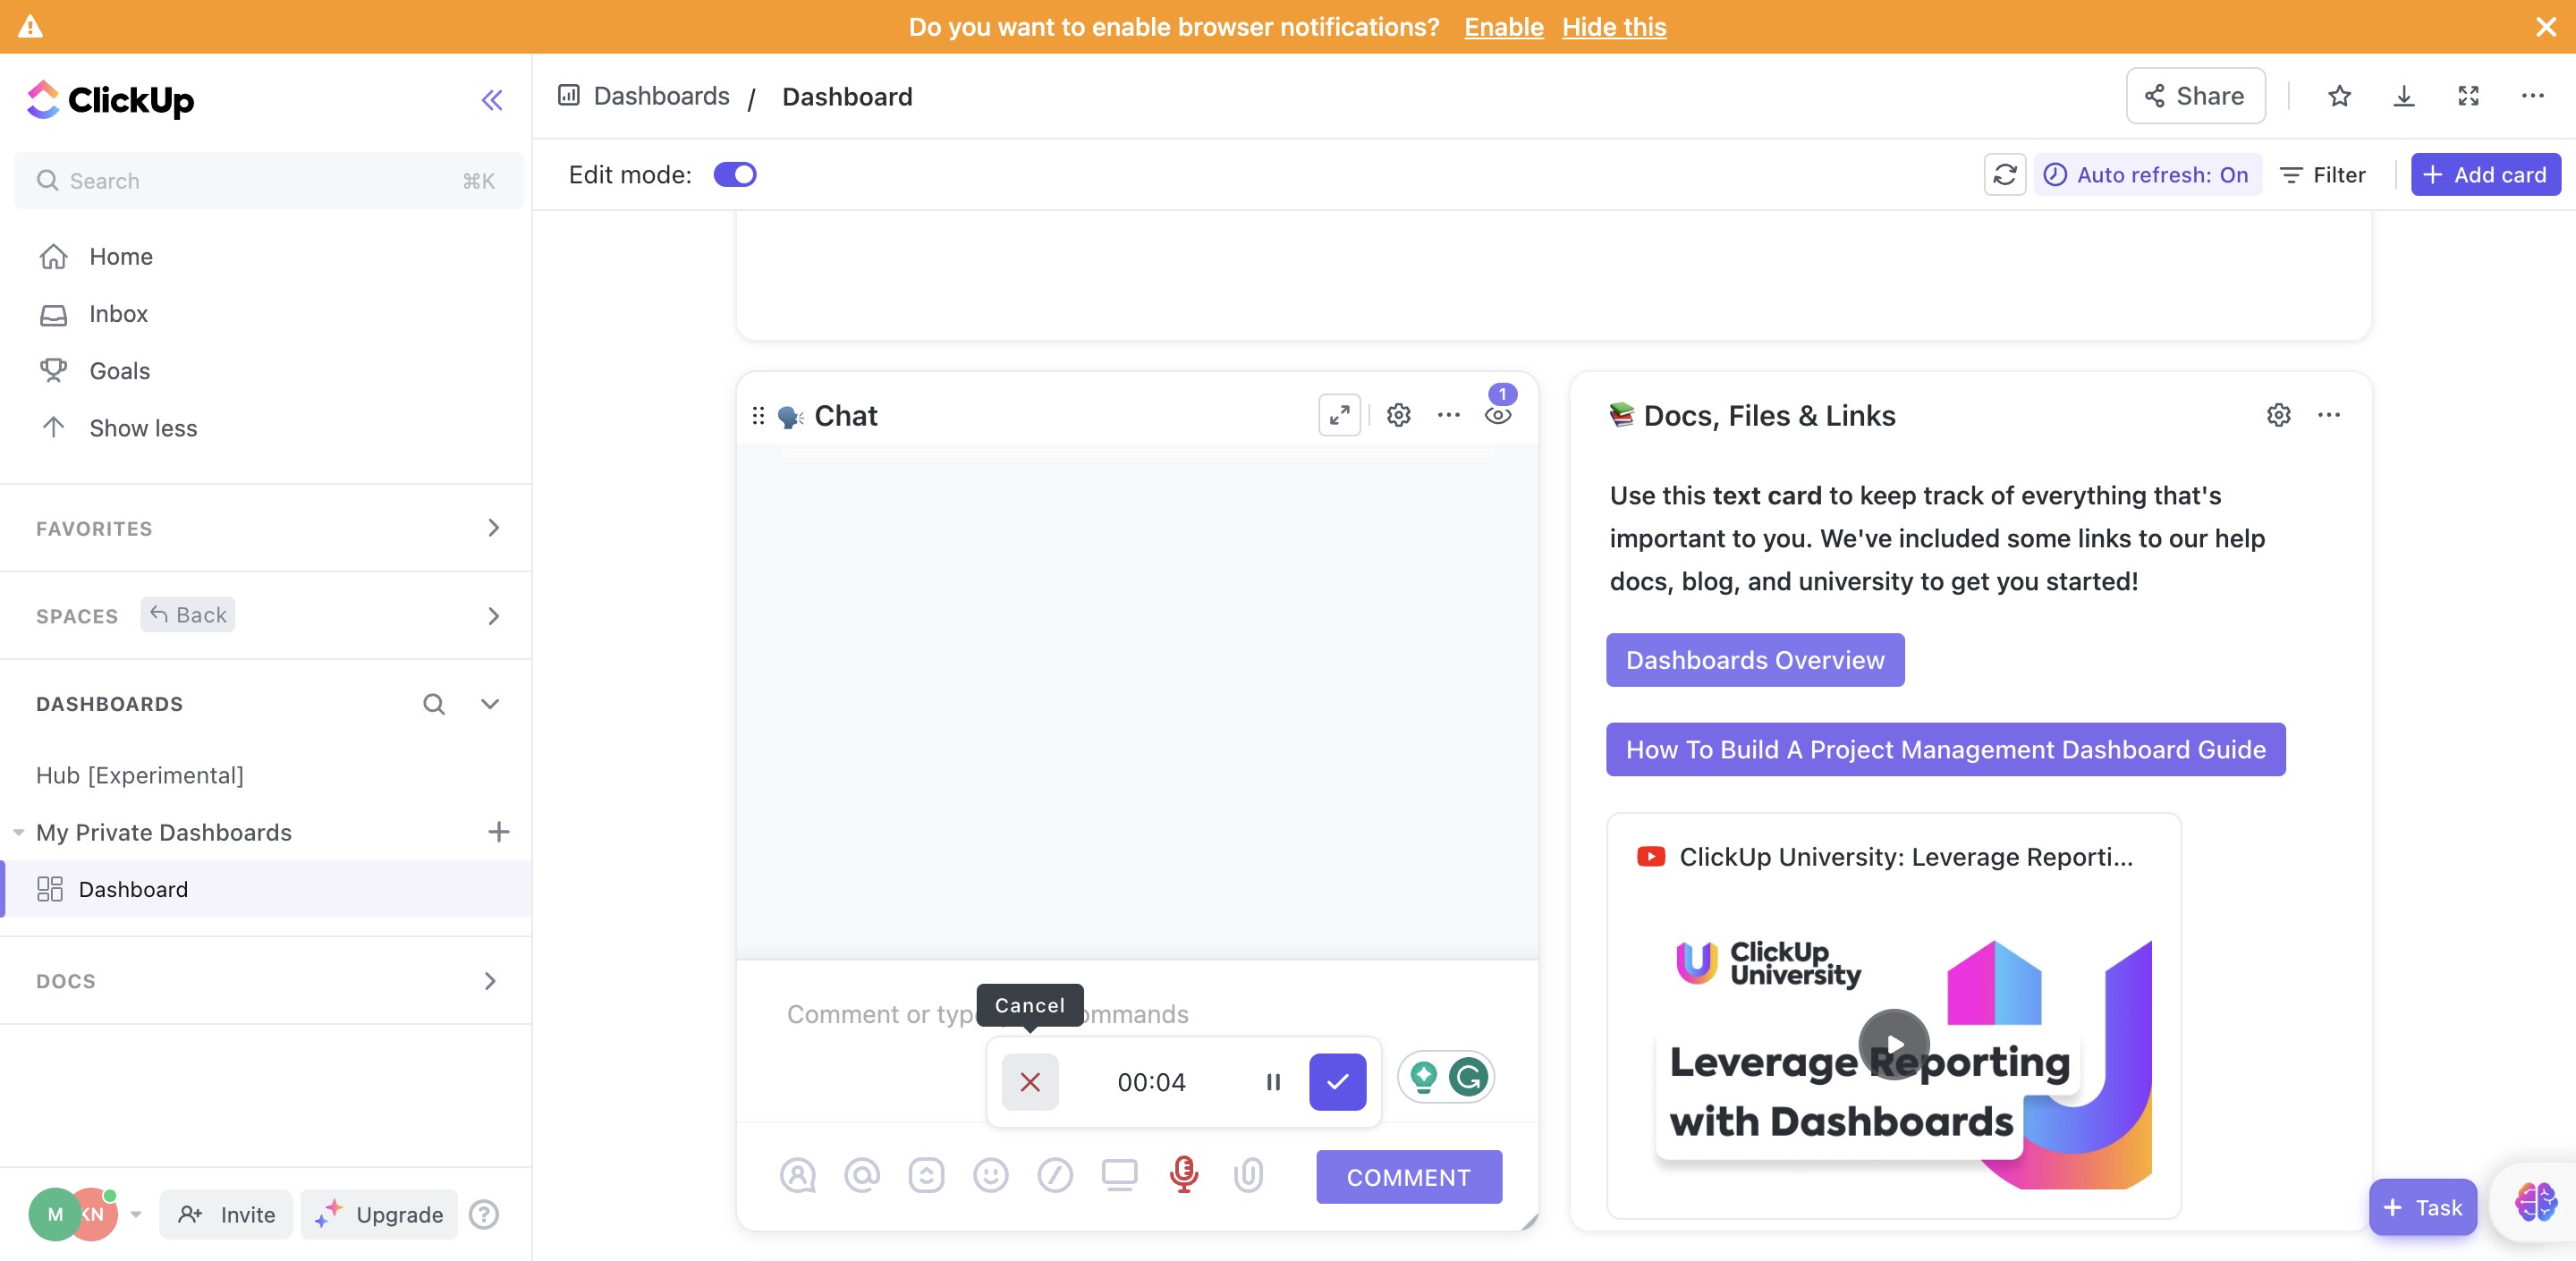Click the microphone voice recording icon
Viewport: 2576px width, 1261px height.
(x=1183, y=1174)
